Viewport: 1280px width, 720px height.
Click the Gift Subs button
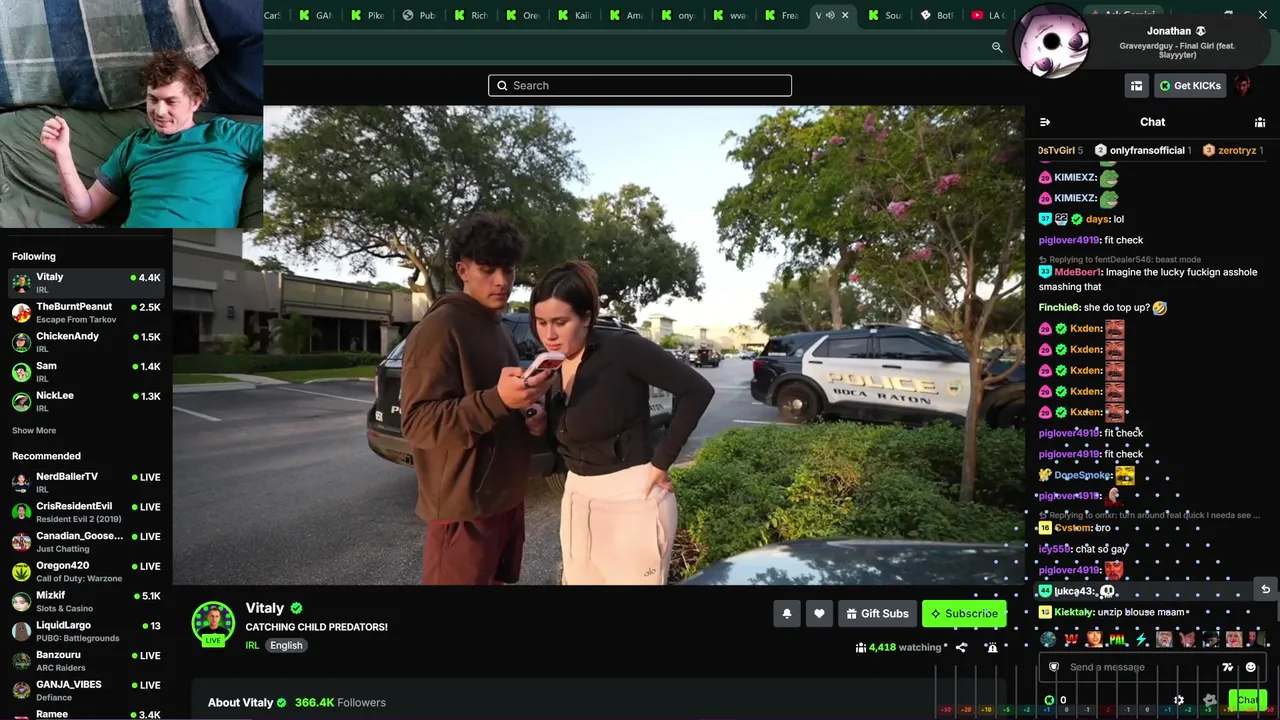877,614
